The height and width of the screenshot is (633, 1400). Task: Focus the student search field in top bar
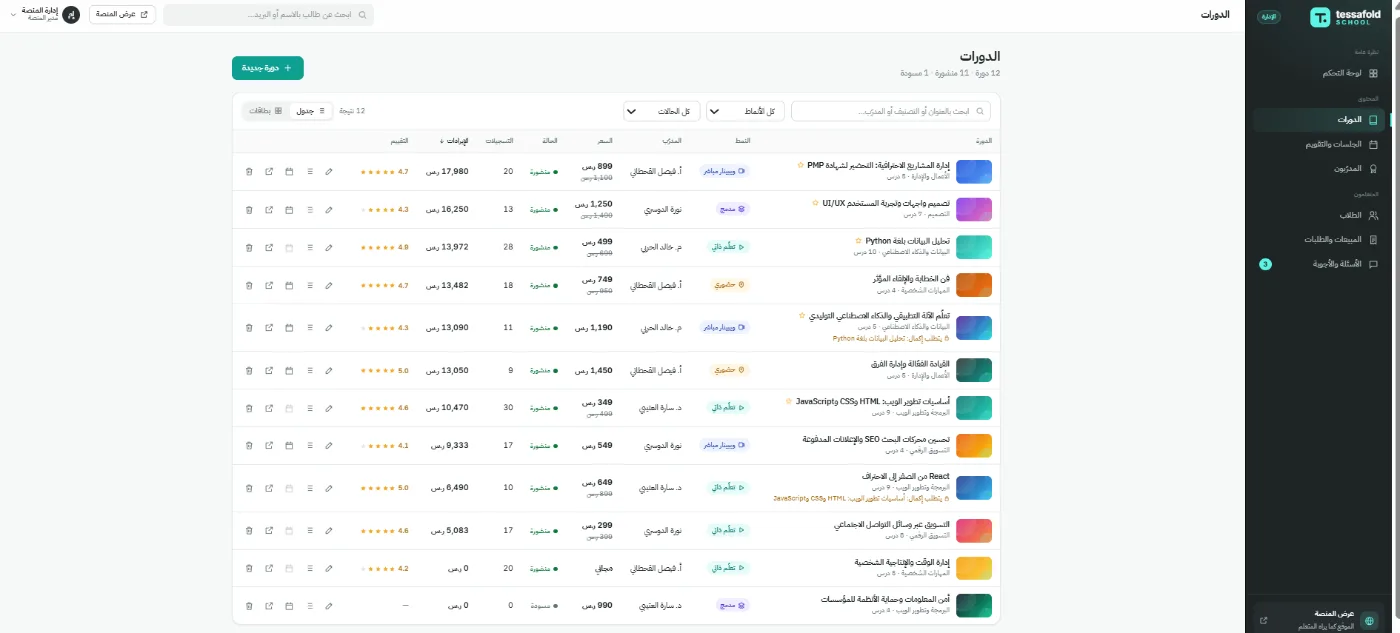coord(268,15)
